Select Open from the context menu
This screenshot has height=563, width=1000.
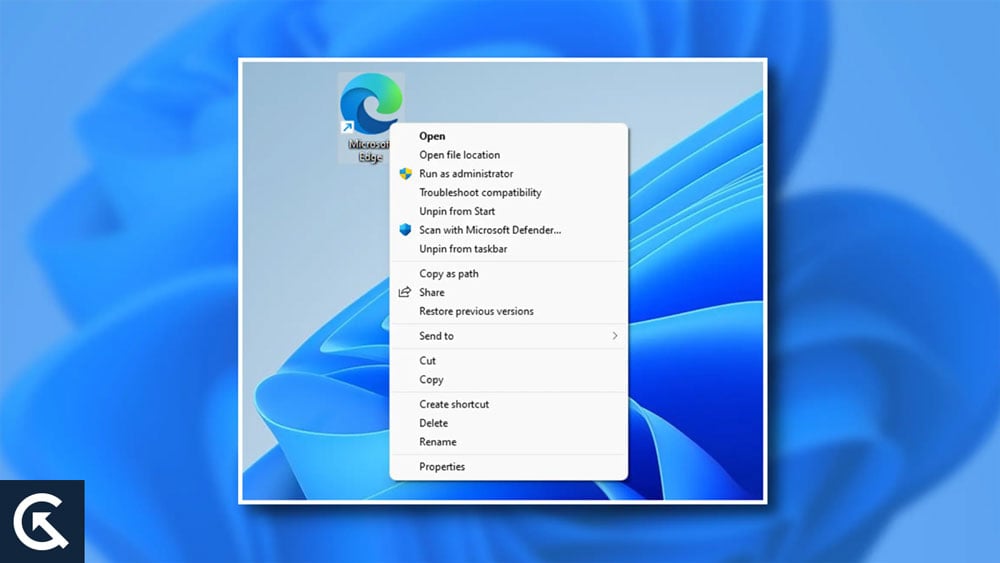tap(432, 136)
